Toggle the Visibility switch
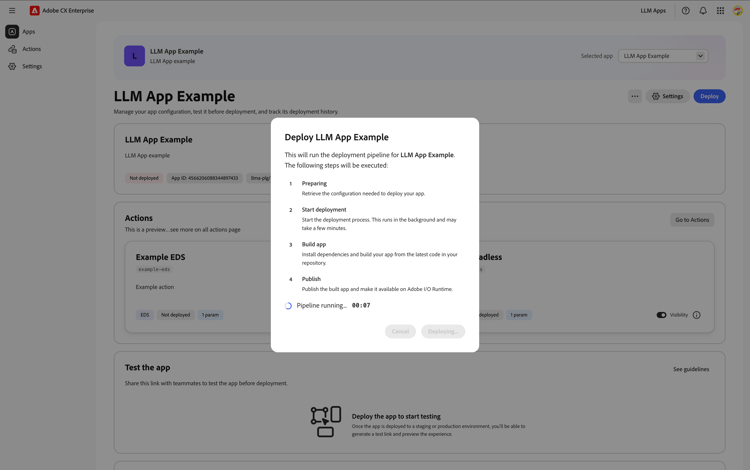This screenshot has width=750, height=470. tap(661, 315)
